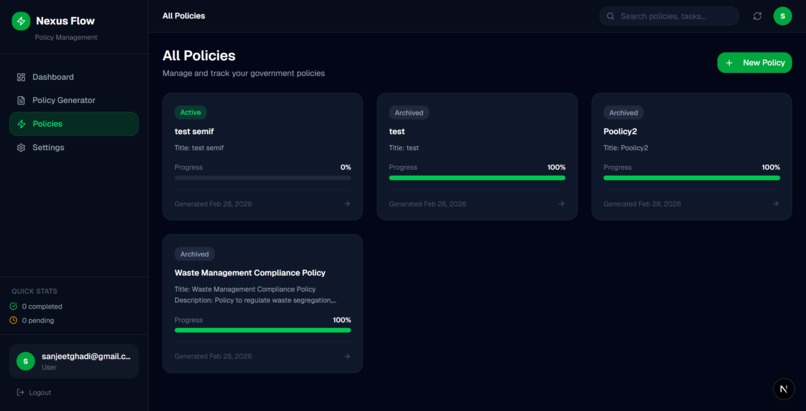Click the Logout link
The image size is (806, 411).
[x=34, y=393]
